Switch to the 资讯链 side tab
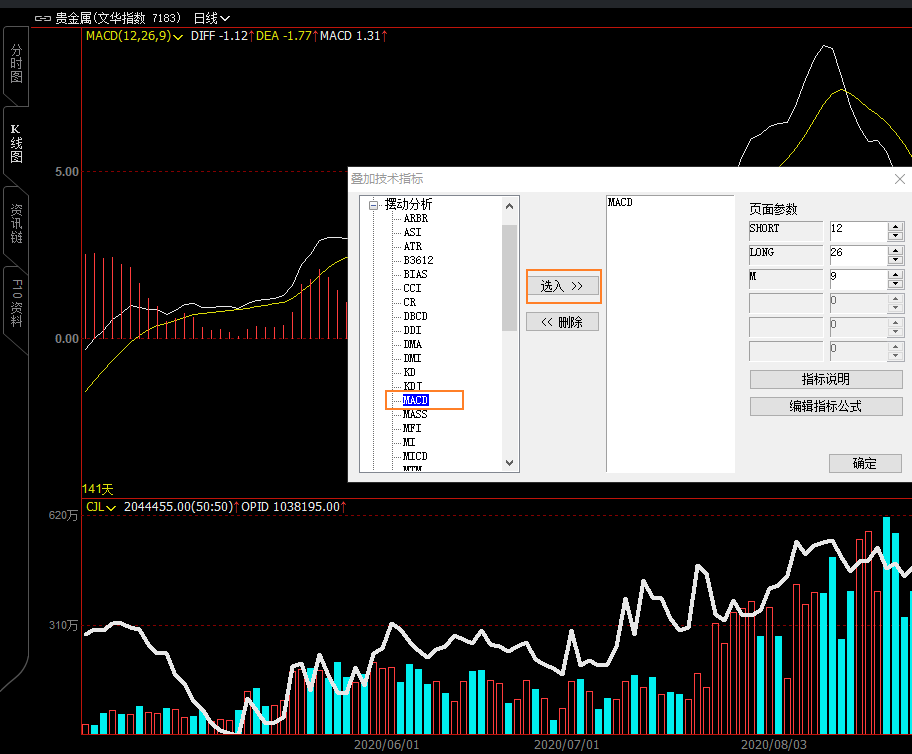This screenshot has width=912, height=754. (16, 225)
